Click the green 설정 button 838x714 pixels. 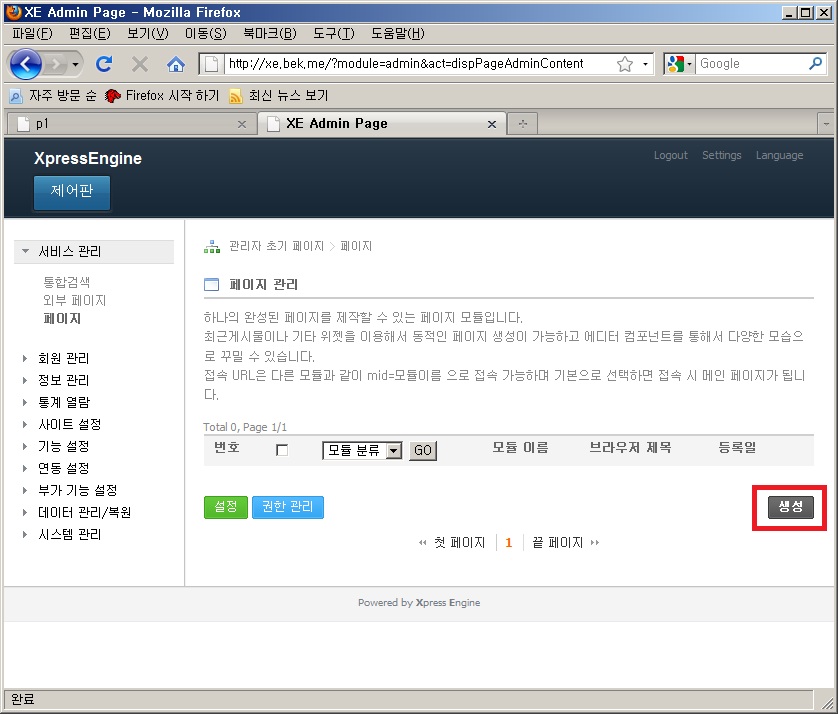pyautogui.click(x=226, y=507)
